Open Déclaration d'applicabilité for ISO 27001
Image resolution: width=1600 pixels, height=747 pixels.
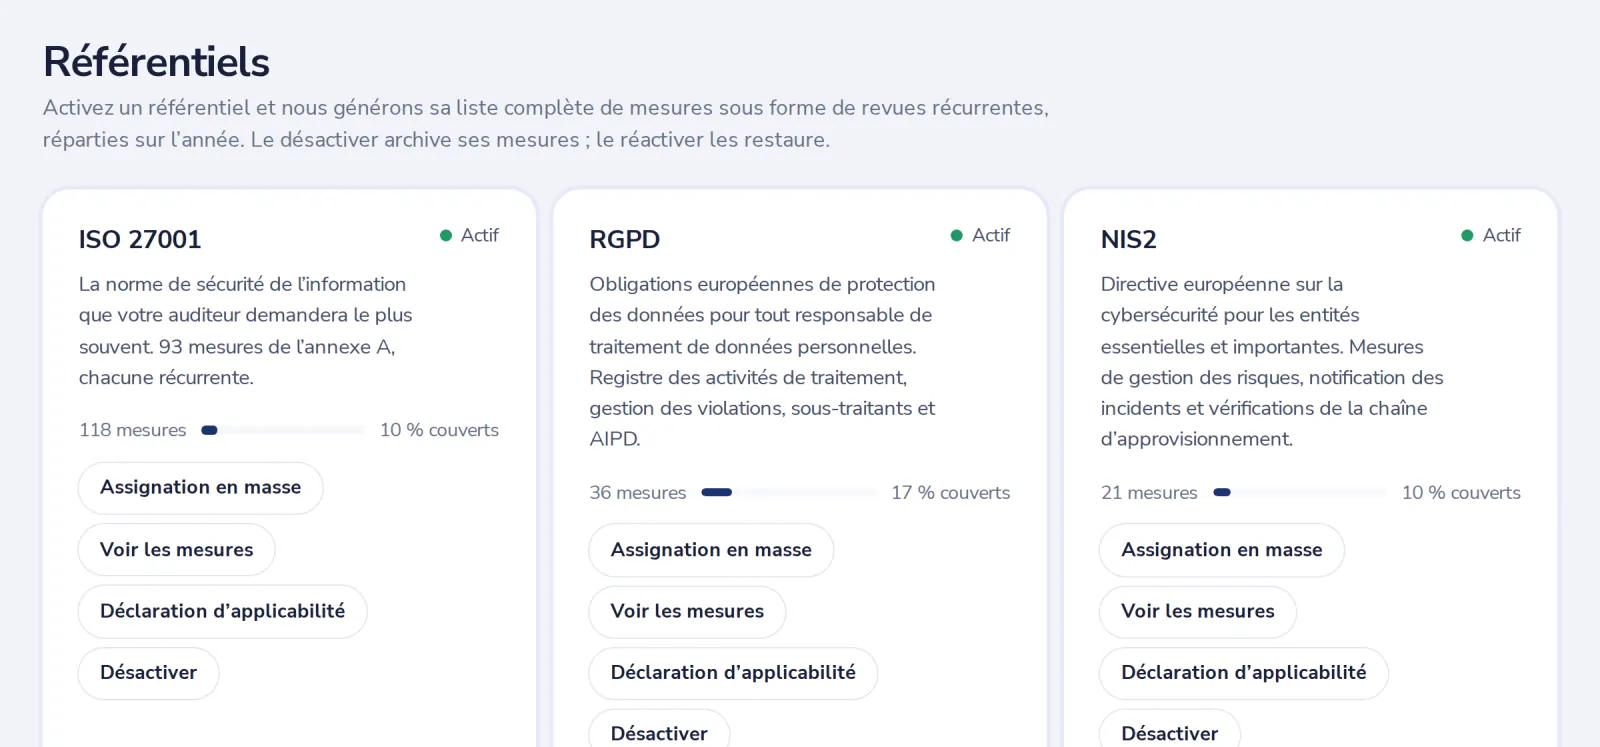click(223, 611)
